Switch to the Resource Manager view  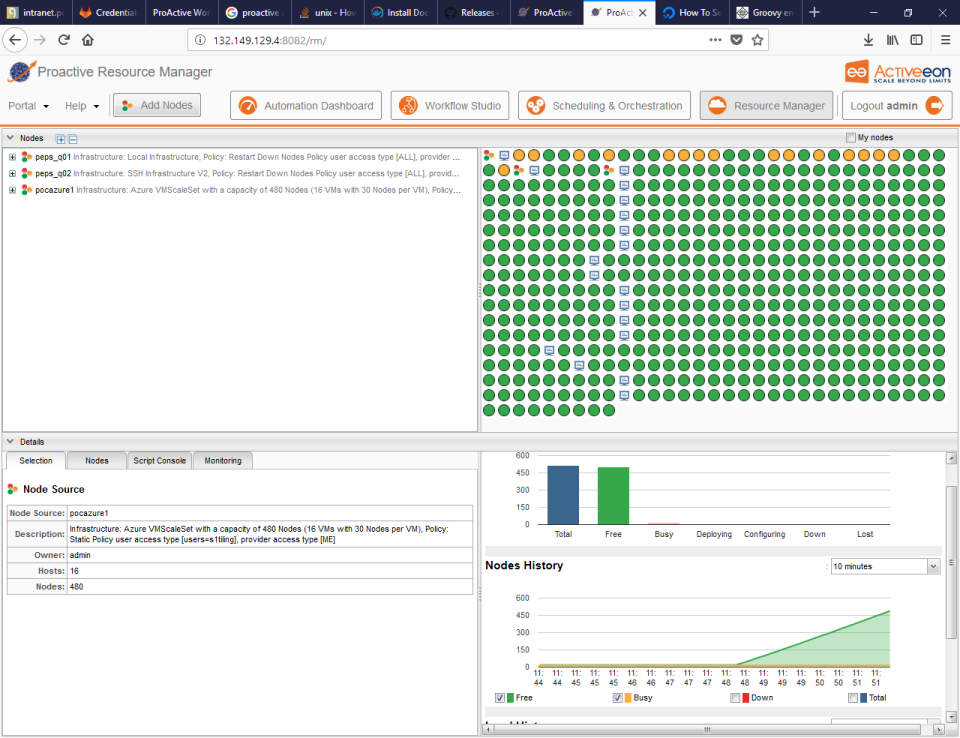(x=766, y=104)
